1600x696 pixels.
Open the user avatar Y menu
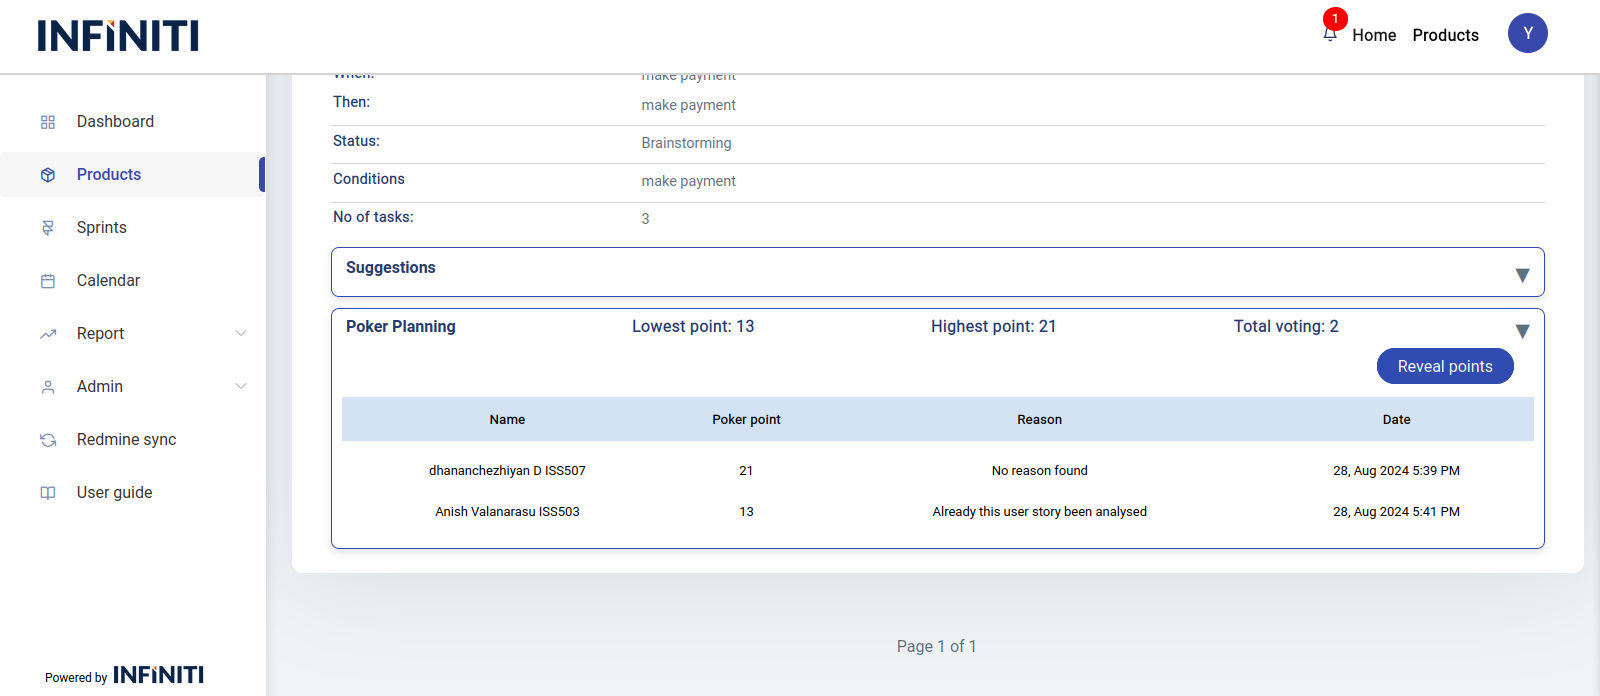click(x=1527, y=33)
